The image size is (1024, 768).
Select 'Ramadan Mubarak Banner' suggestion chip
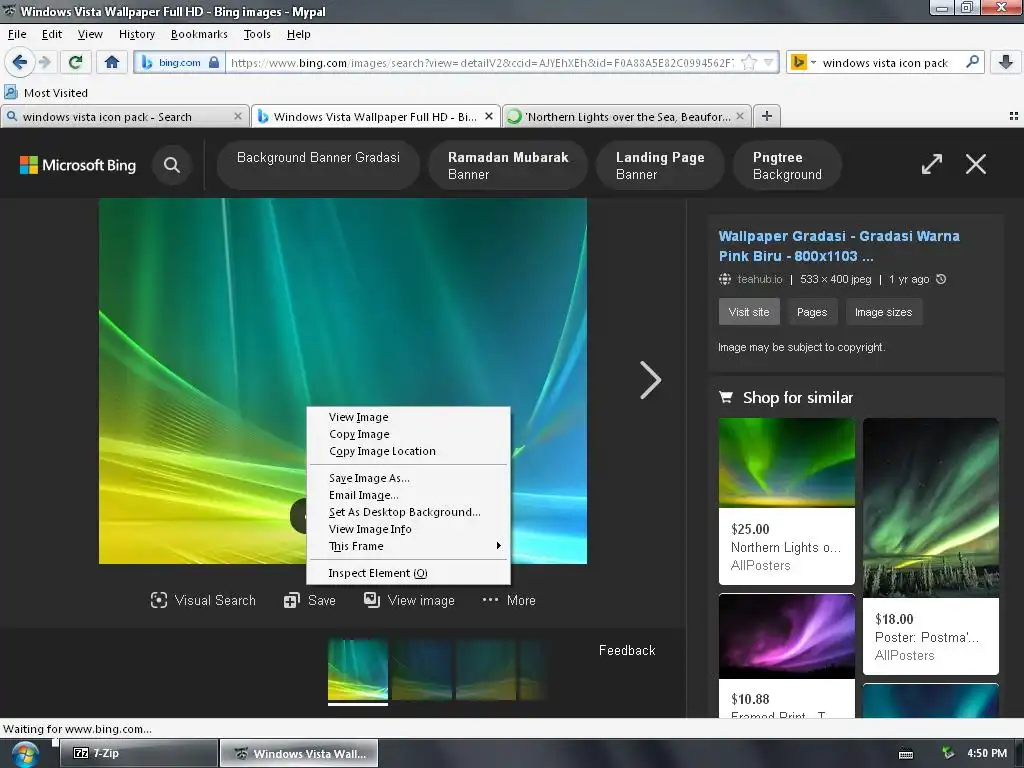tap(508, 165)
